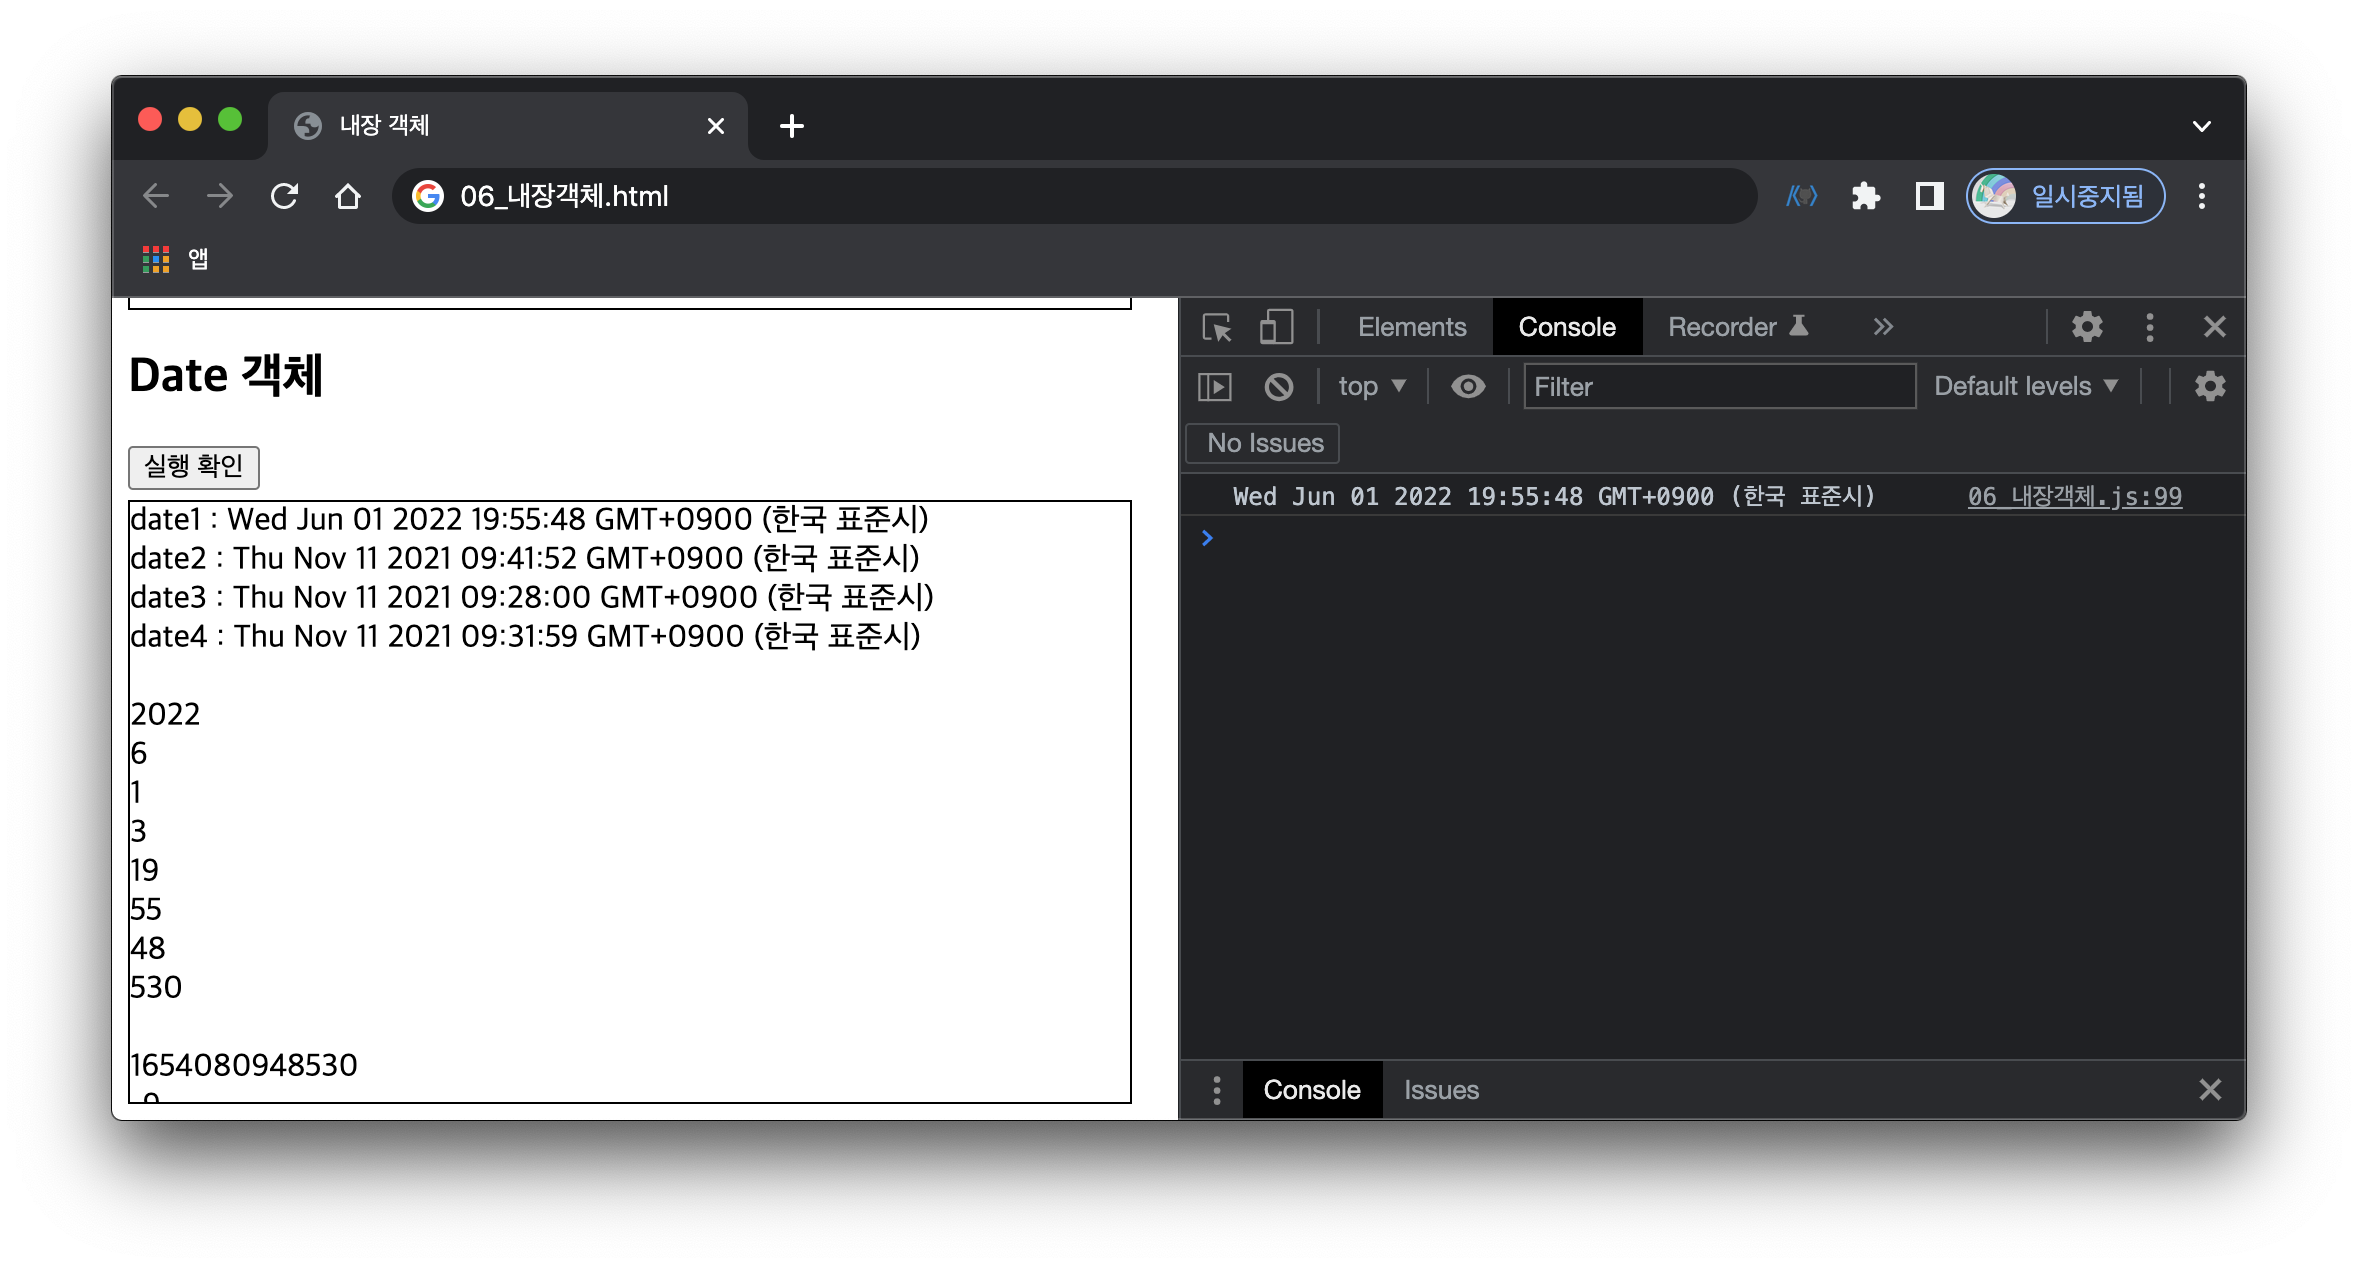Open the 06_내장객체.js:99 source link

pos(2074,497)
